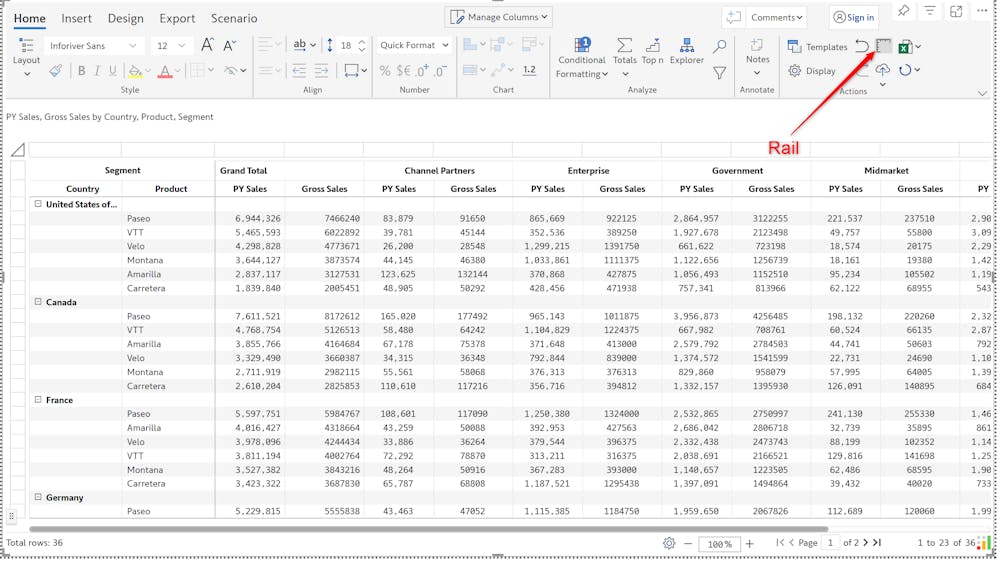Click the Rail toggle icon in Actions
Viewport: 1000px width, 561px height.
pyautogui.click(x=884, y=46)
